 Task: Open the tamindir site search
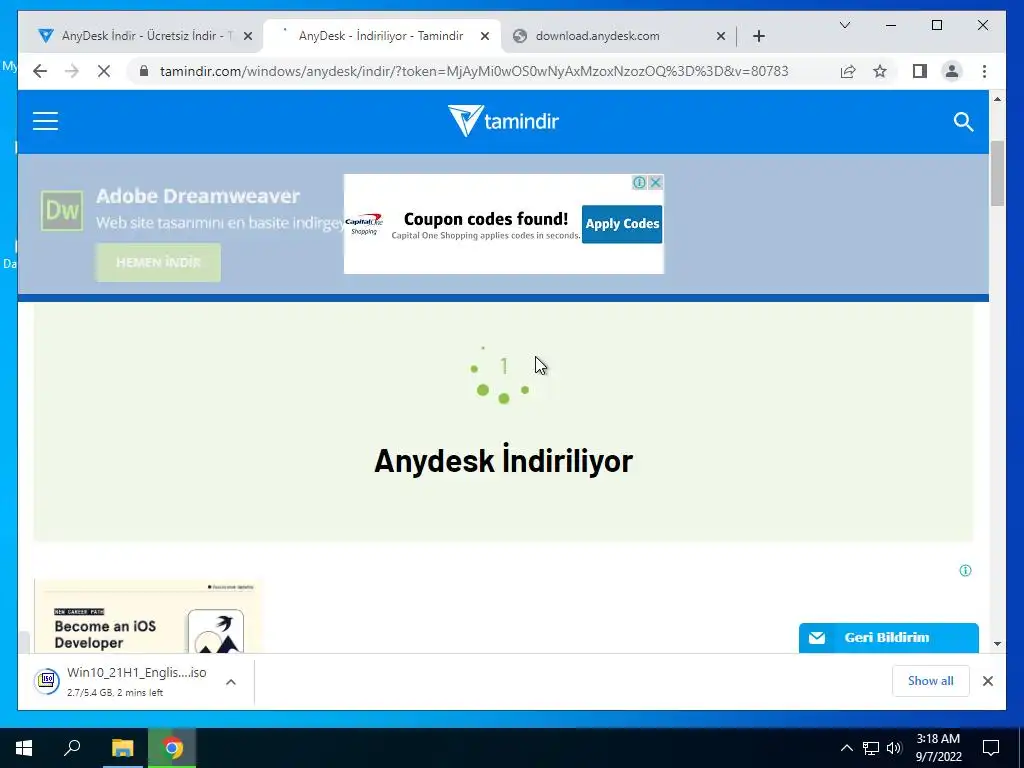tap(963, 121)
